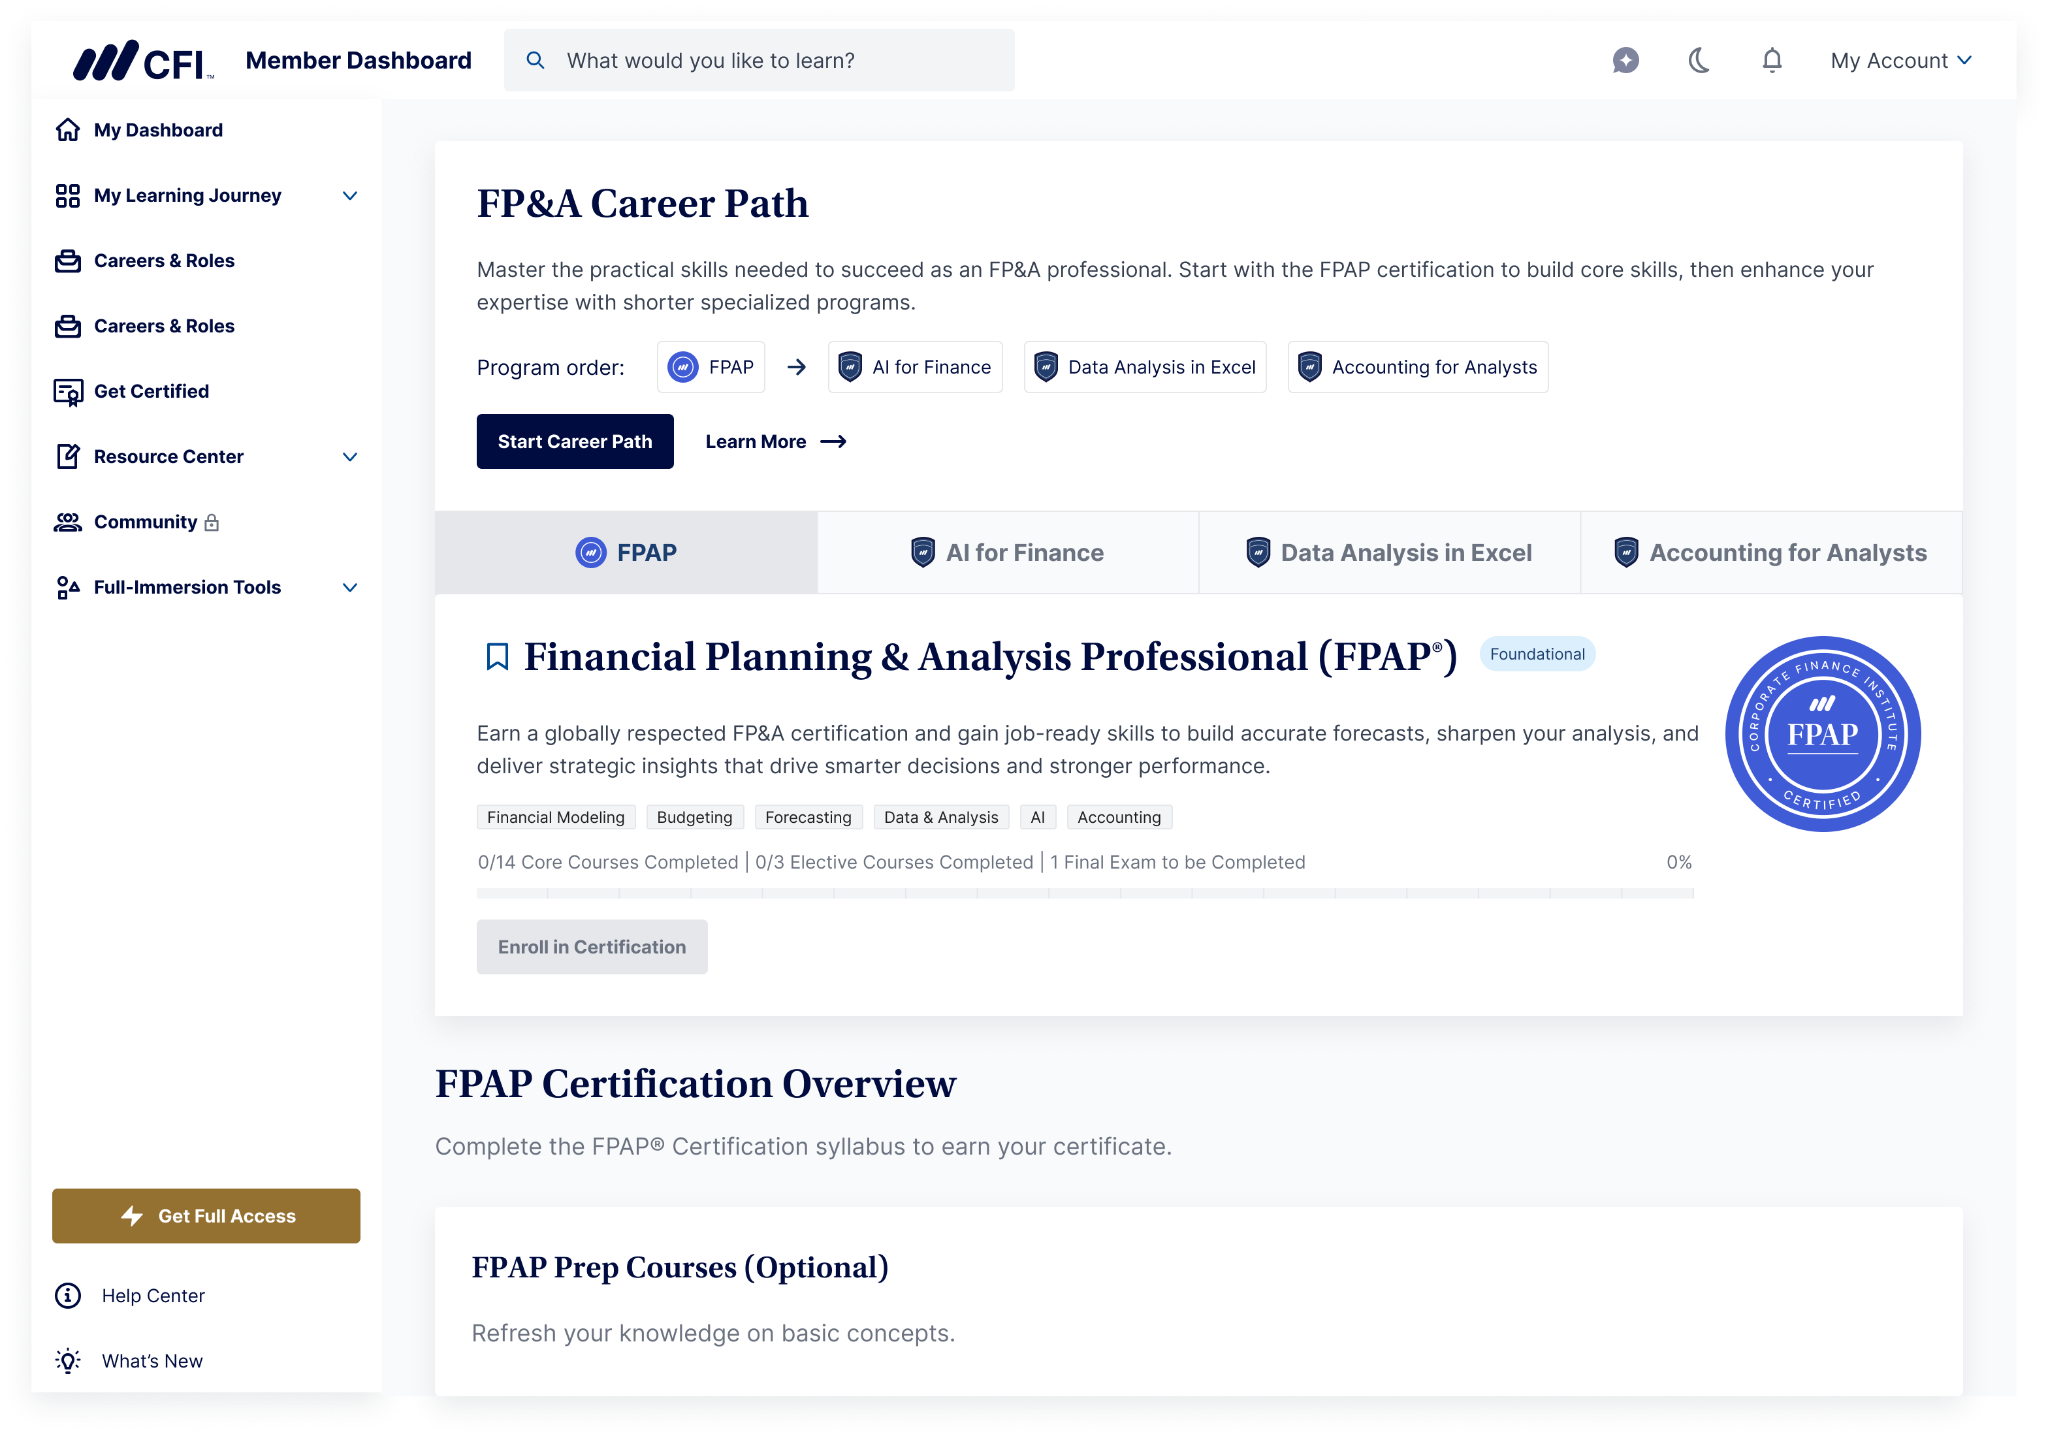2048x1438 pixels.
Task: Open the My Account dropdown
Action: click(1901, 61)
